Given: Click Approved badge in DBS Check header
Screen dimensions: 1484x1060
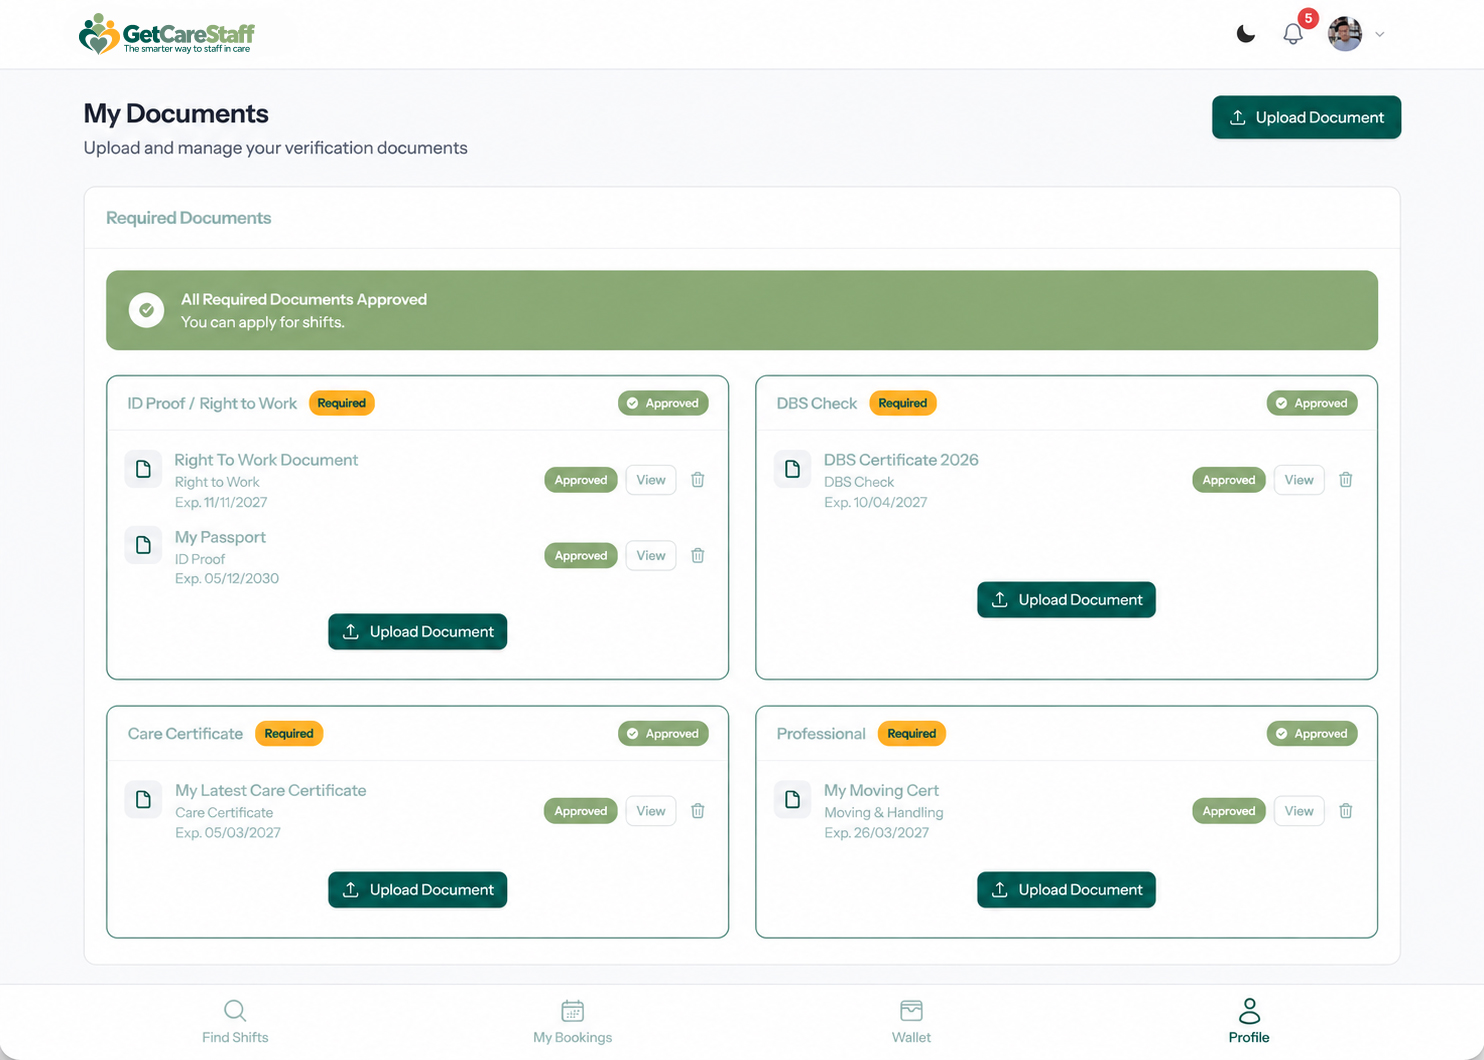Looking at the screenshot, I should pos(1312,403).
